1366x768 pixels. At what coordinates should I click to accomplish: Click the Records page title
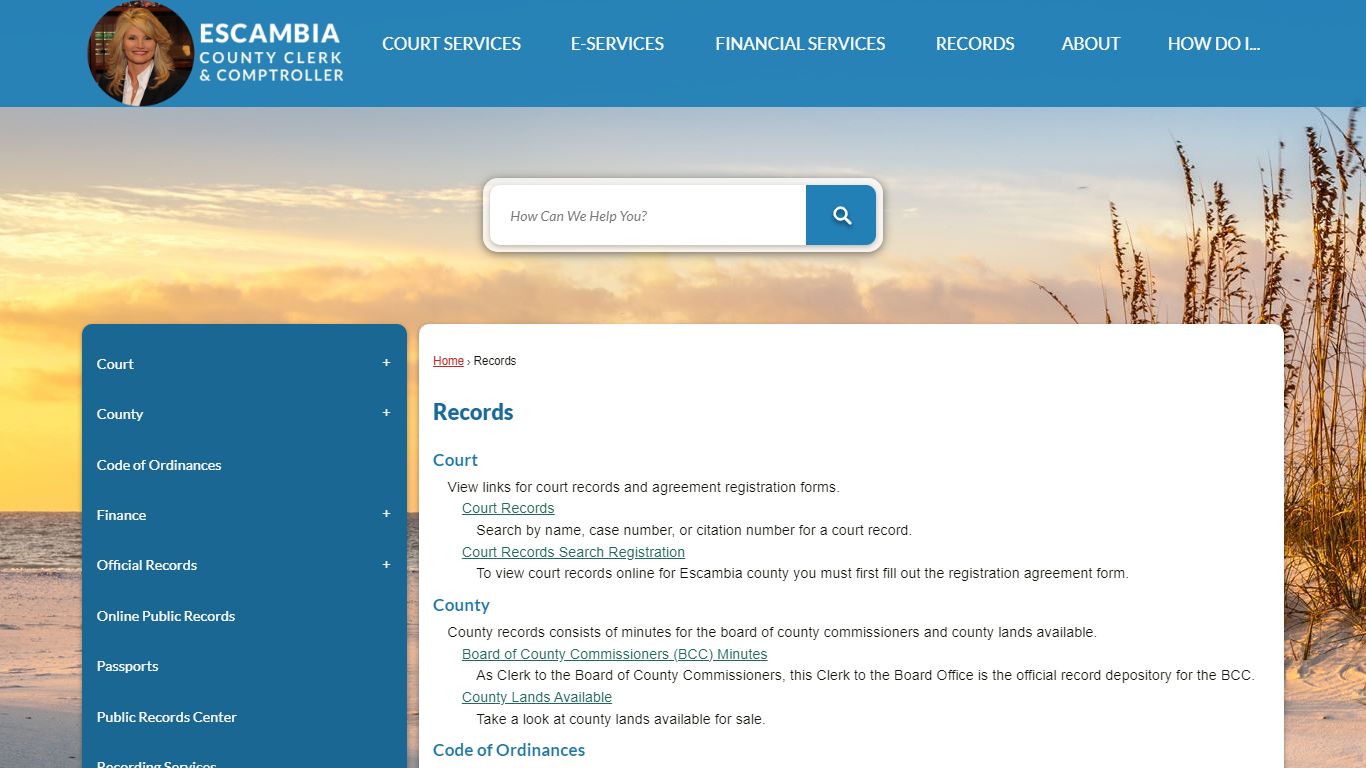click(473, 412)
